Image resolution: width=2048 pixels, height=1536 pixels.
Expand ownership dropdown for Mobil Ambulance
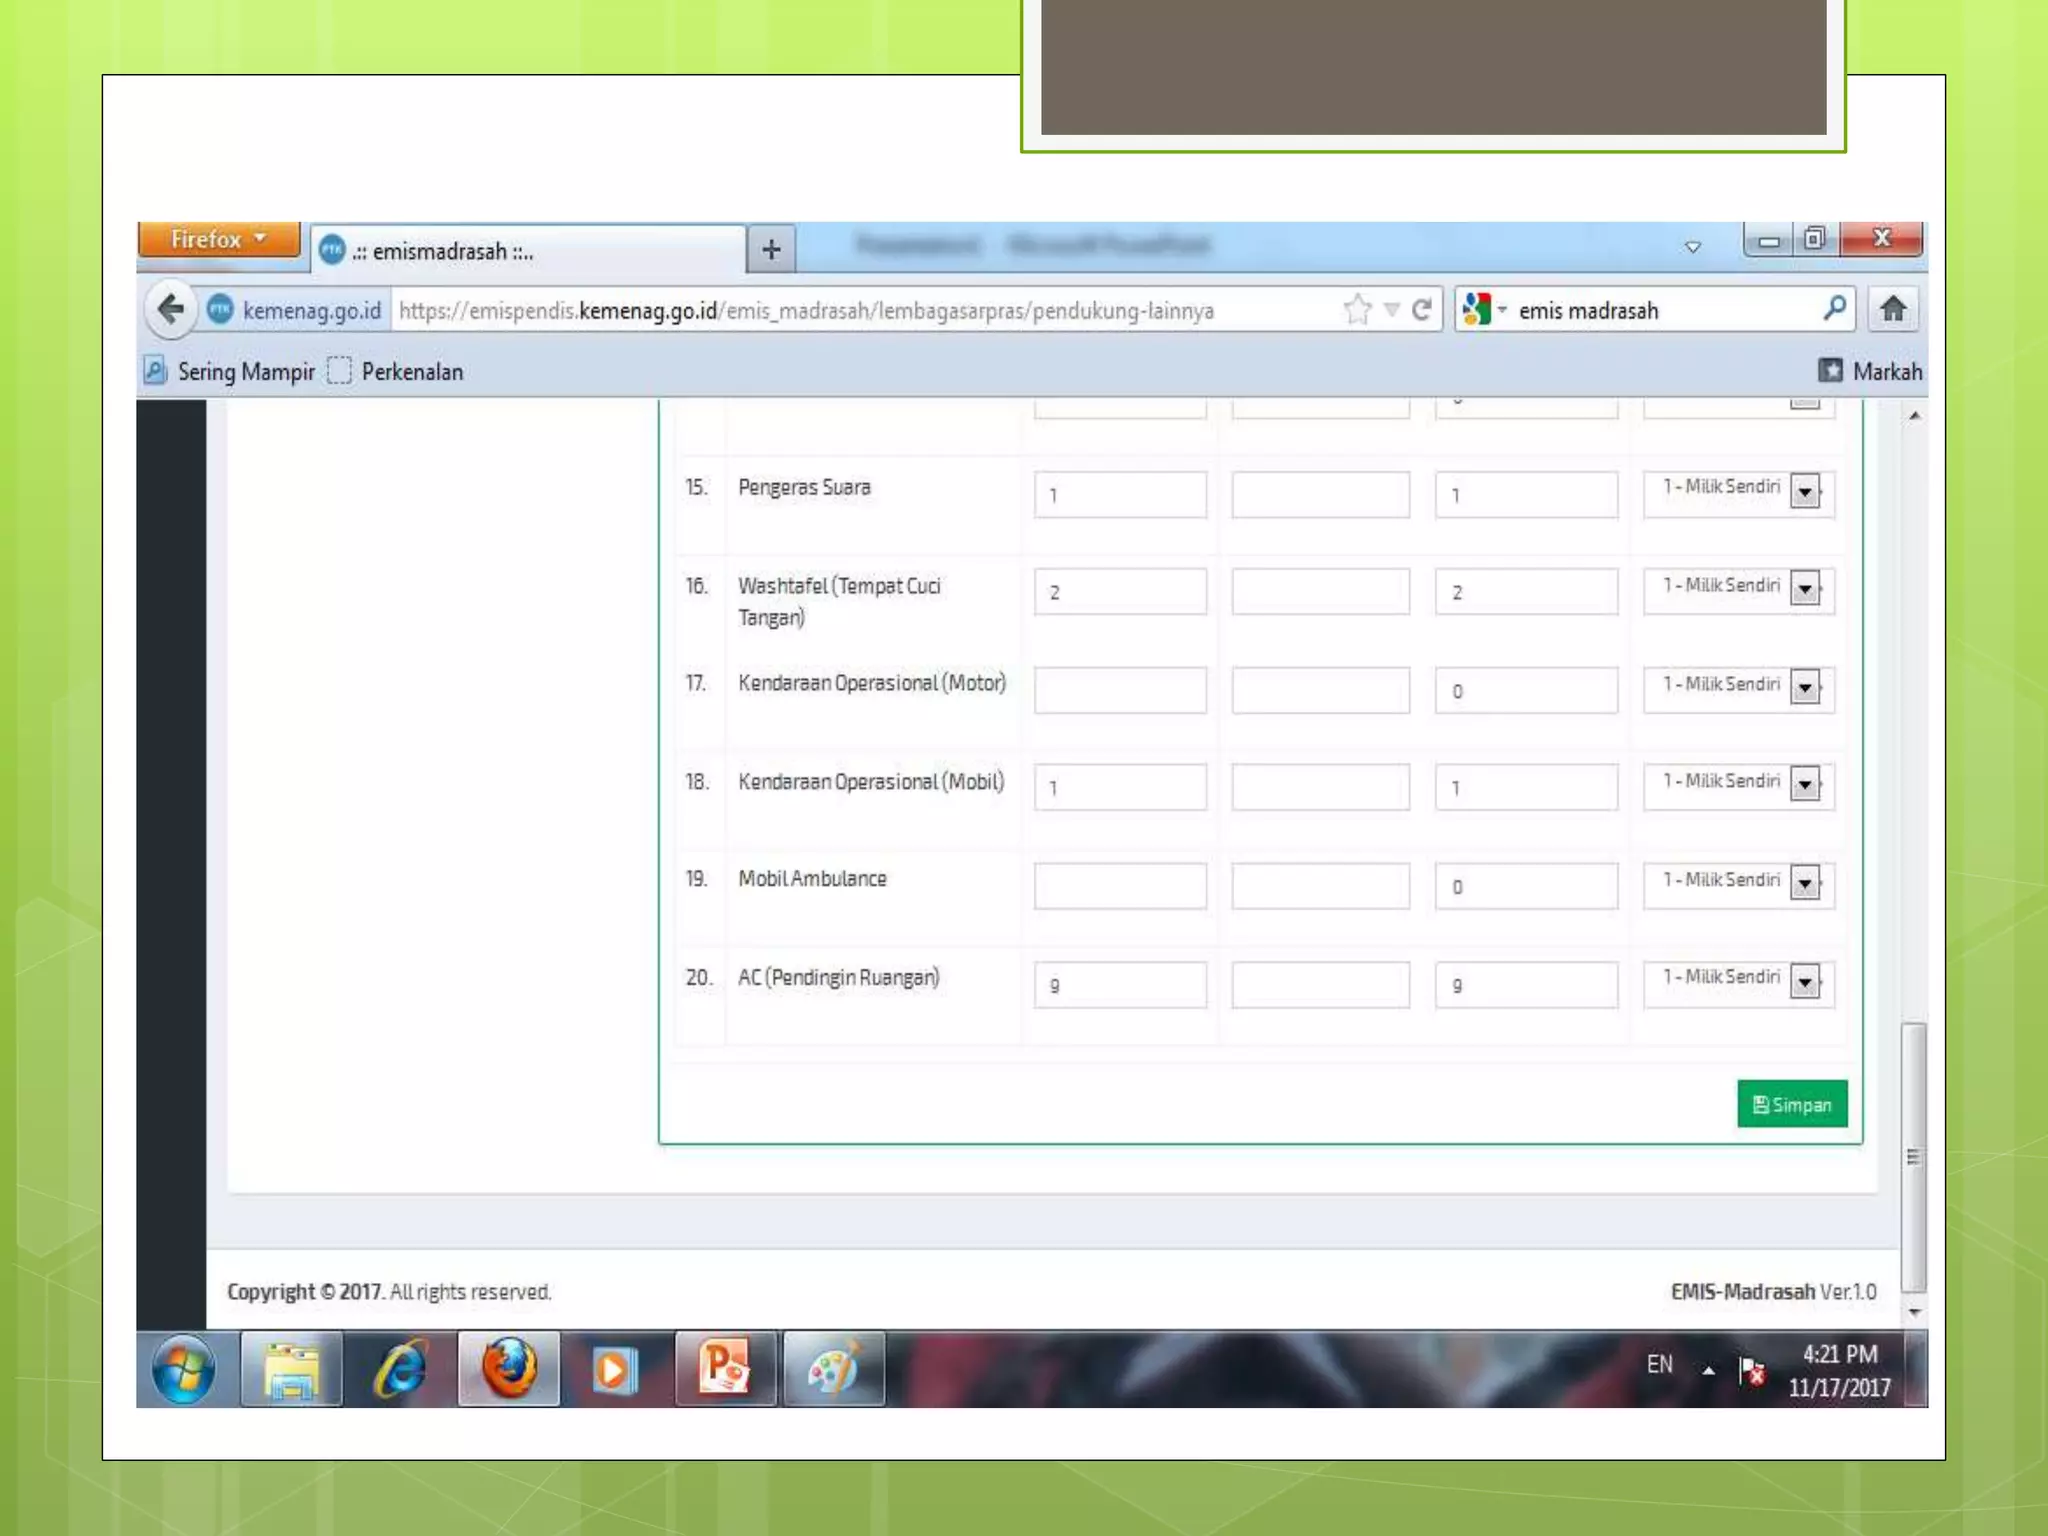[x=1805, y=884]
